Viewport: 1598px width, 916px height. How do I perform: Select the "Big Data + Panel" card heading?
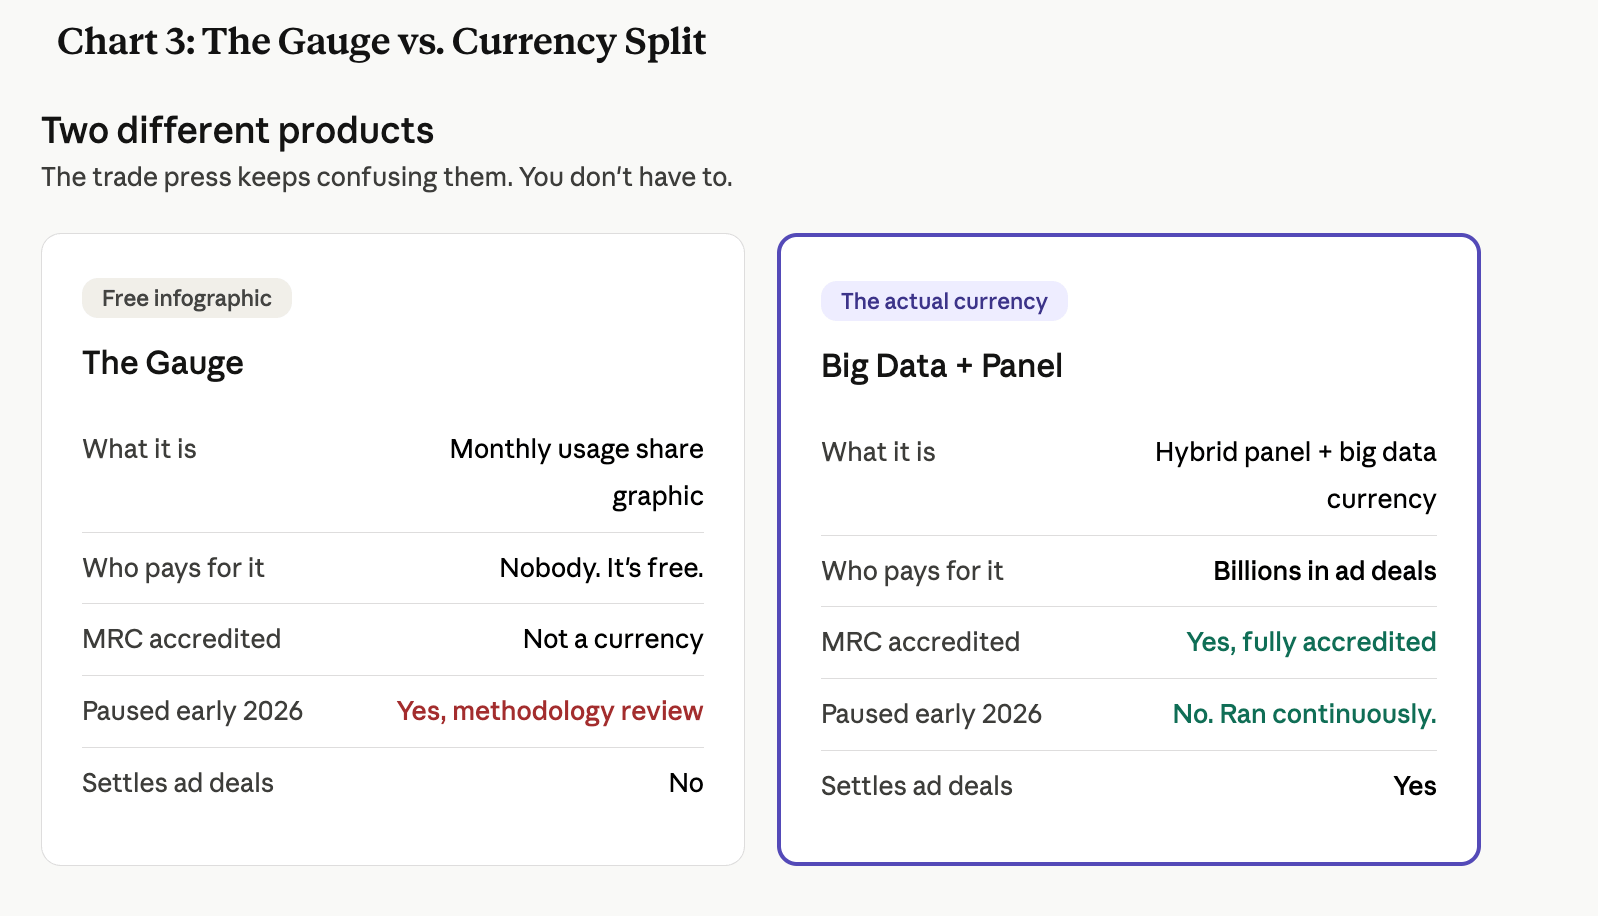[x=941, y=365]
